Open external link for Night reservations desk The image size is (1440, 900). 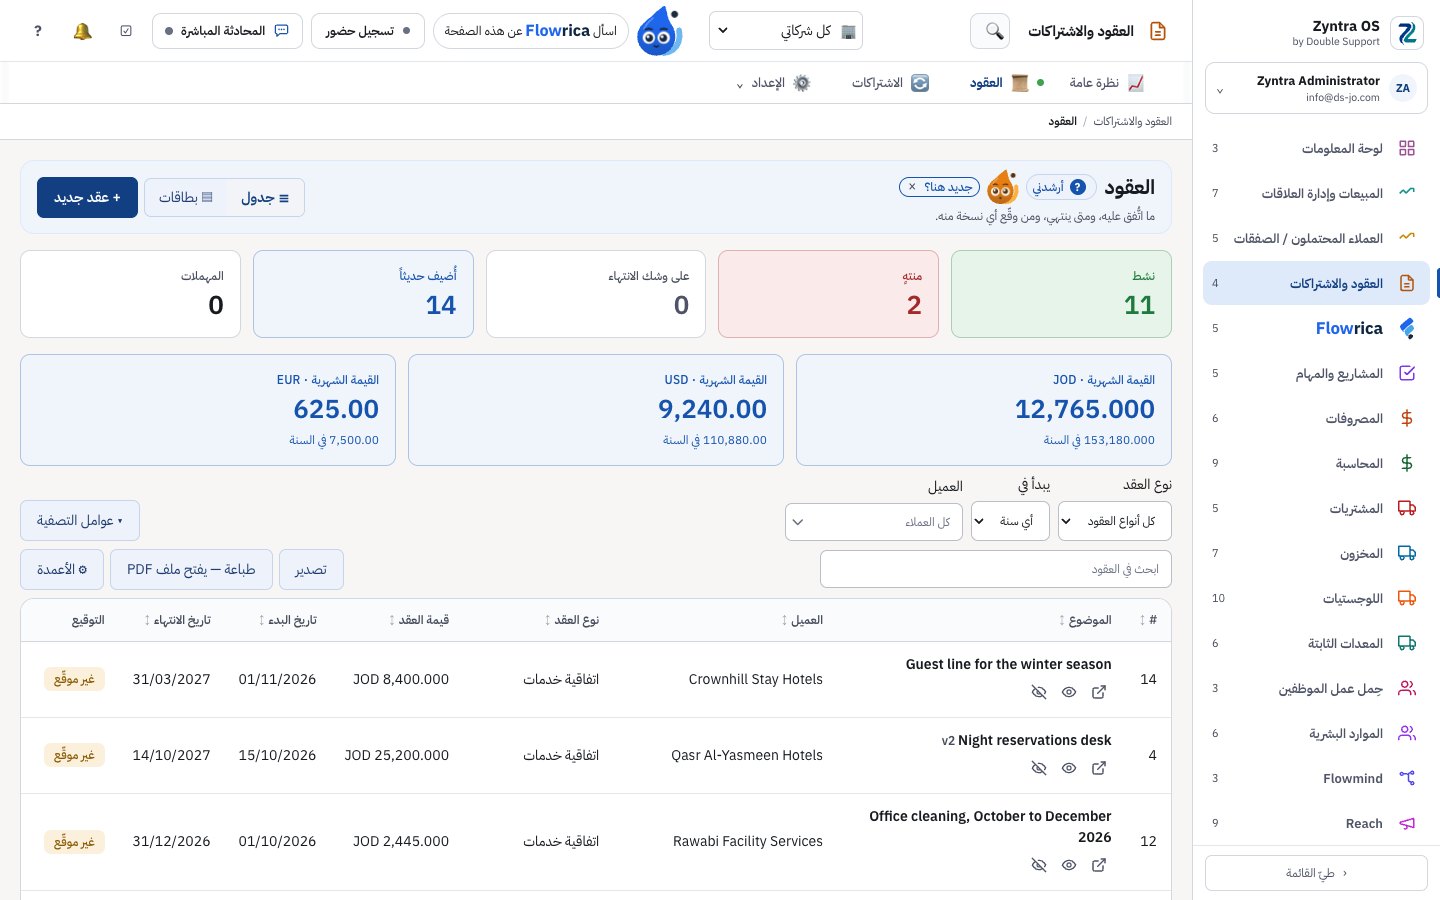[1099, 768]
